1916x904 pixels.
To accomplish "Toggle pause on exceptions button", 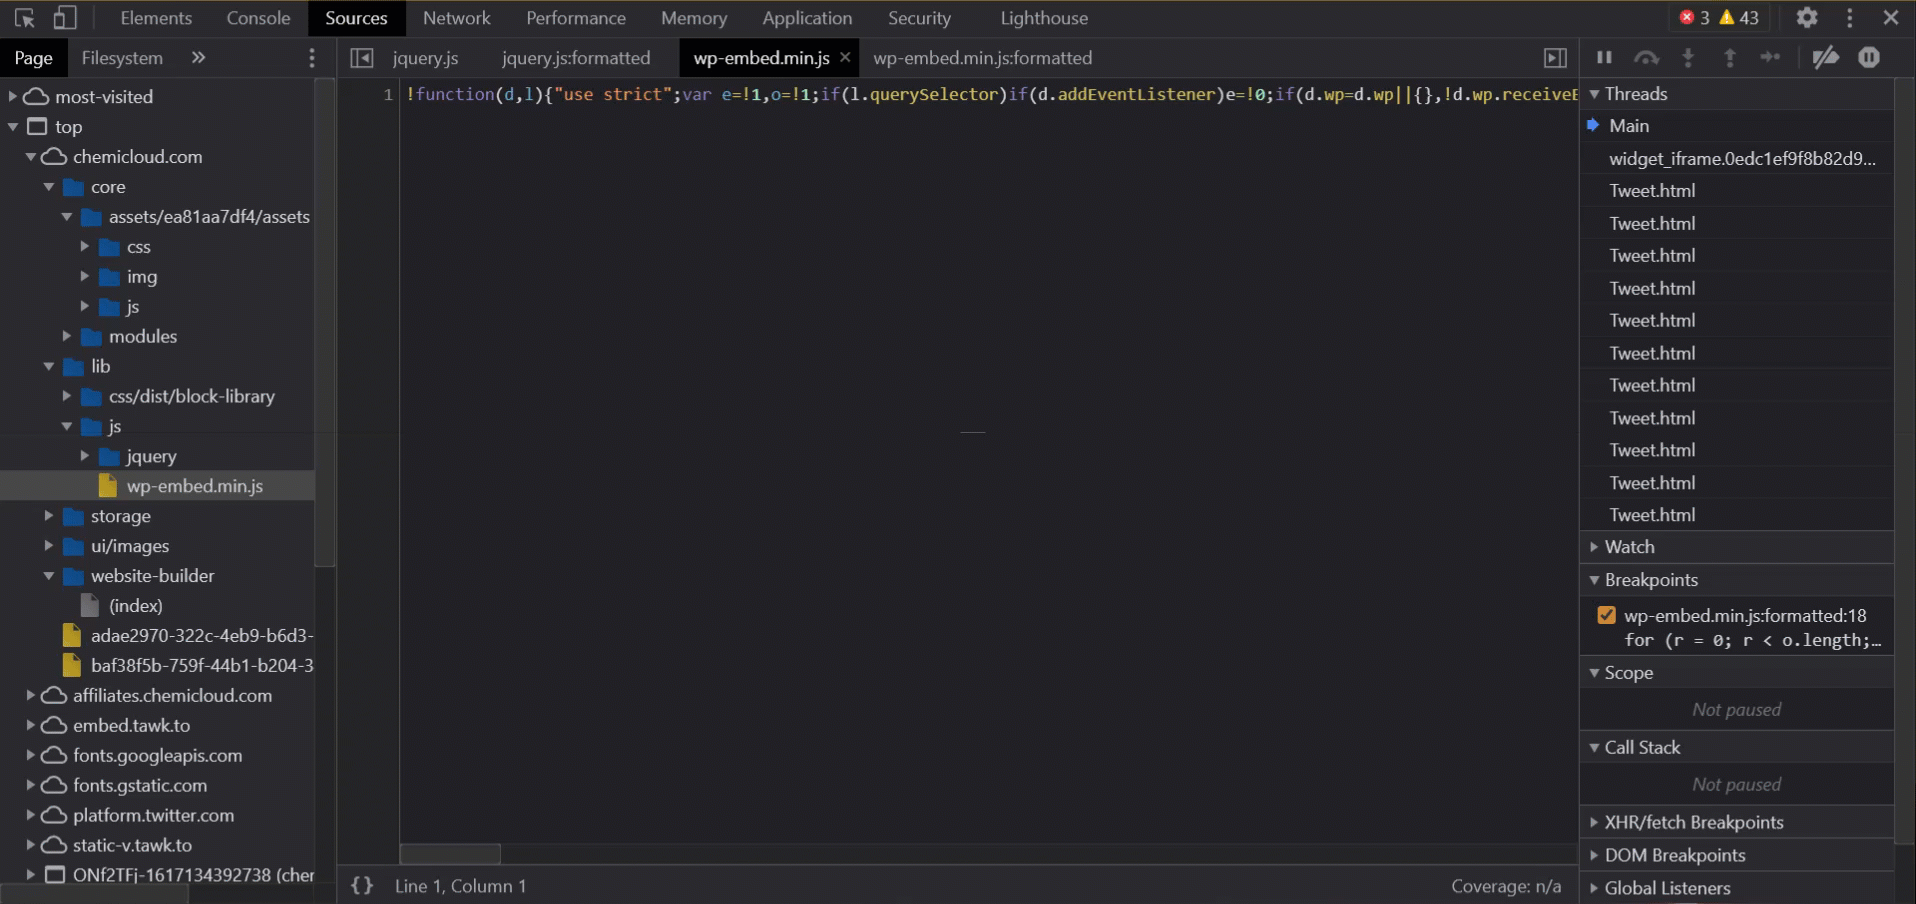I will (1869, 58).
